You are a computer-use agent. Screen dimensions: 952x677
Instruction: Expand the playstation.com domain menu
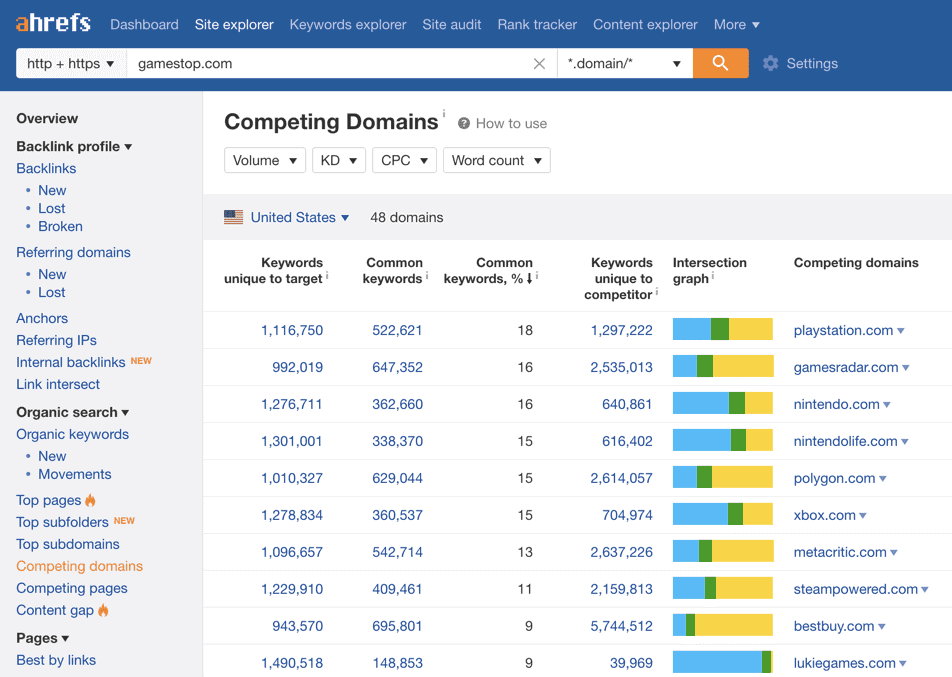point(901,331)
